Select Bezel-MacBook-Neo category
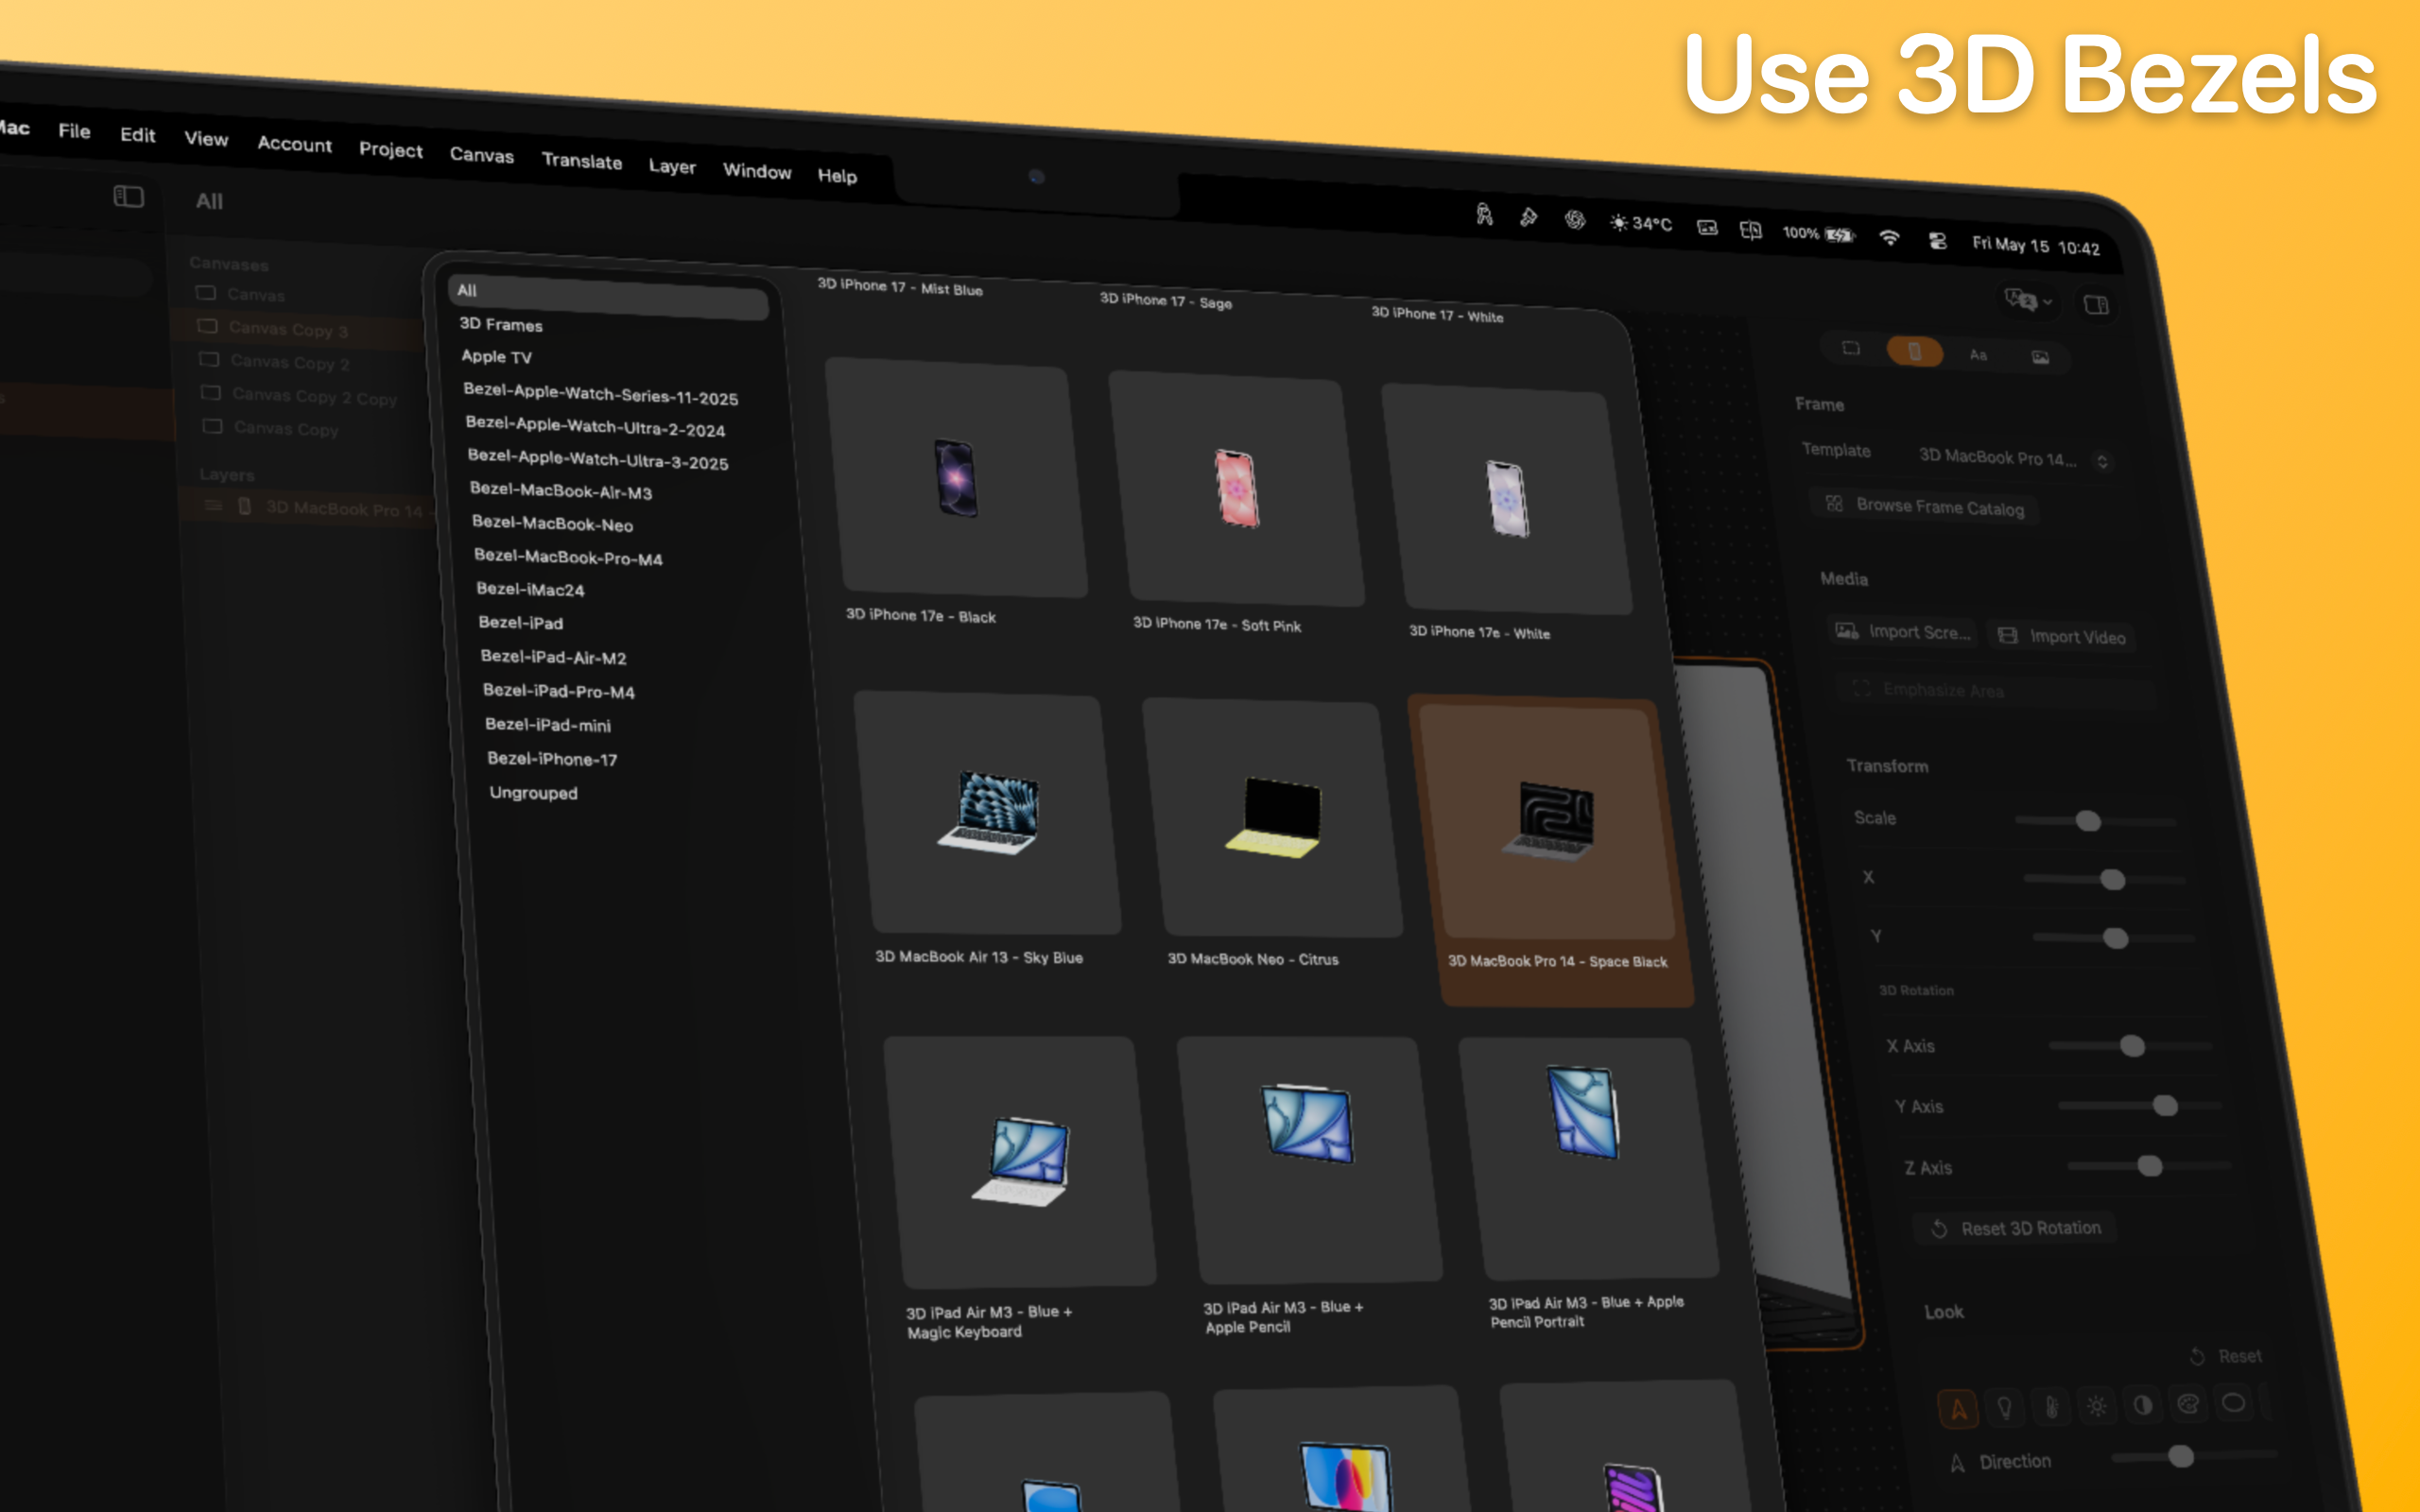The width and height of the screenshot is (2420, 1512). [553, 524]
